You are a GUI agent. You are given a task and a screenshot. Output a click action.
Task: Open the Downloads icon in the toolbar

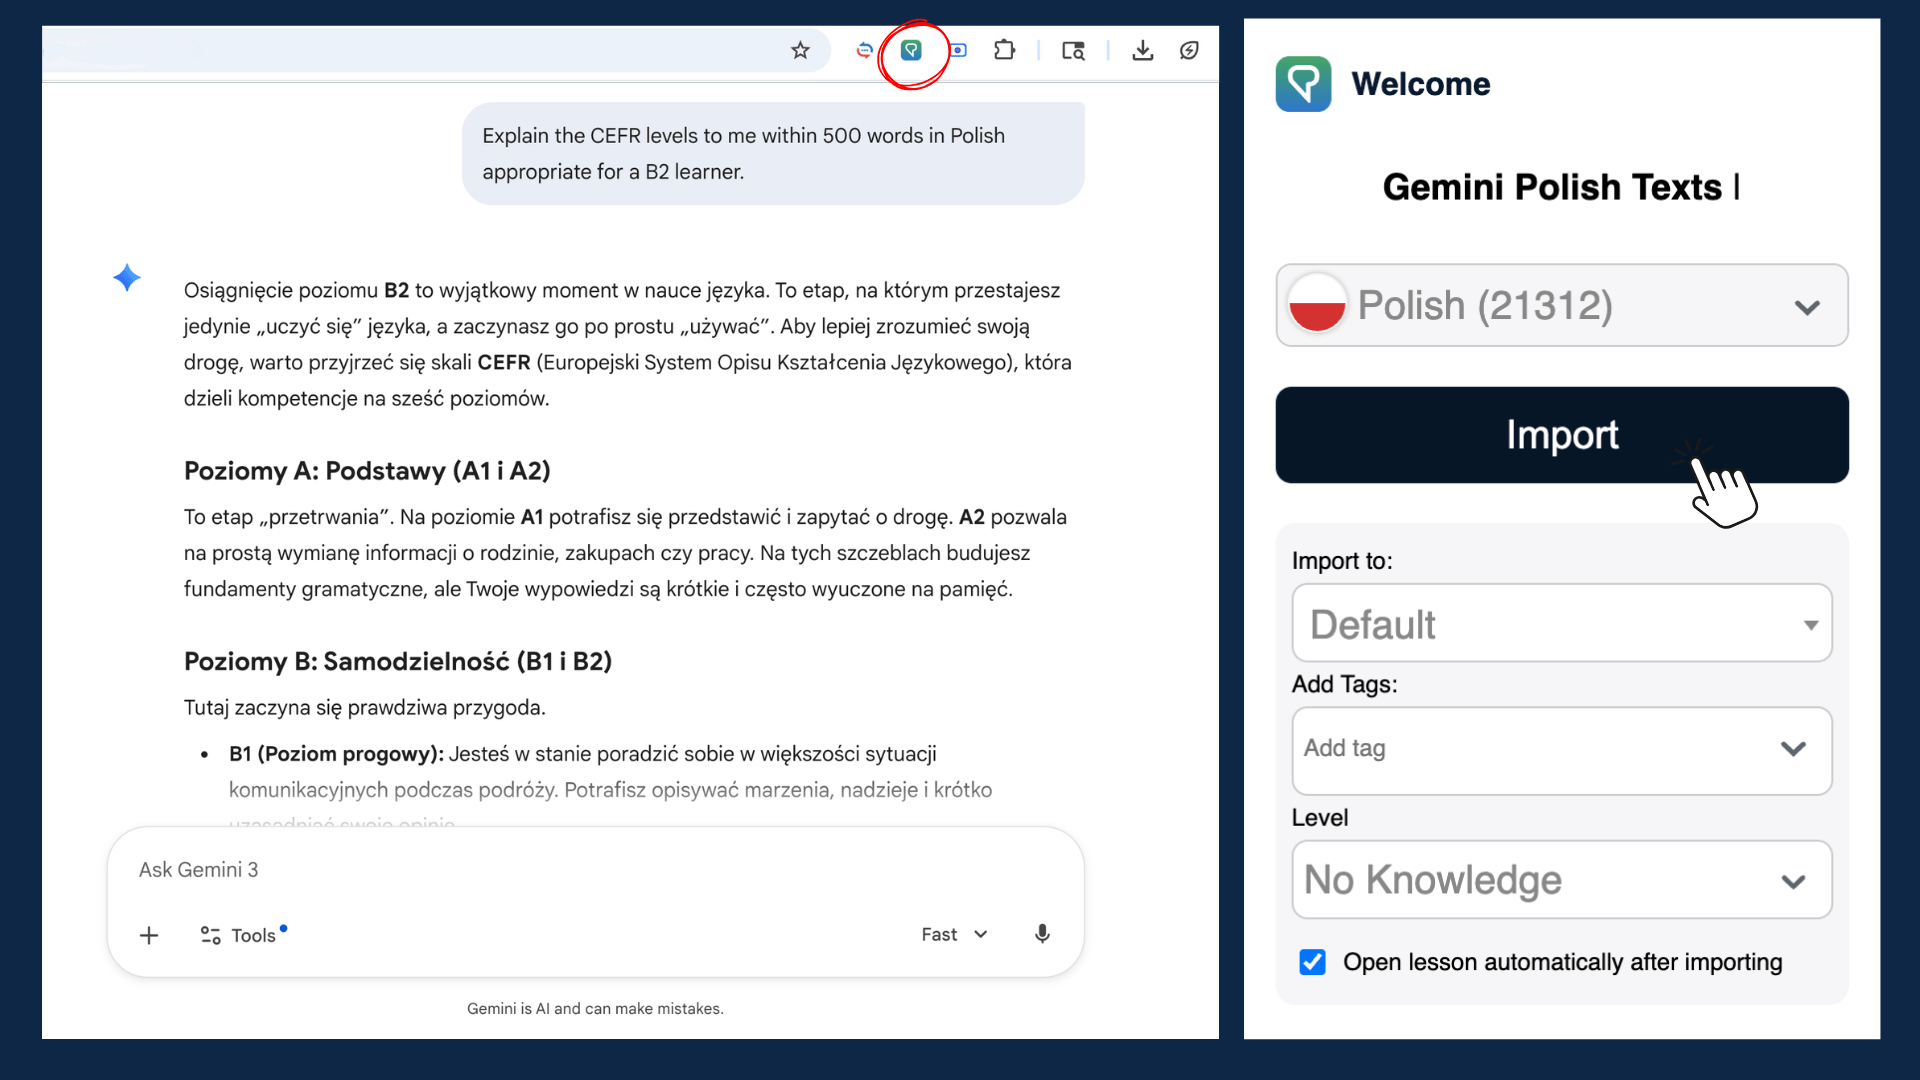pos(1144,50)
